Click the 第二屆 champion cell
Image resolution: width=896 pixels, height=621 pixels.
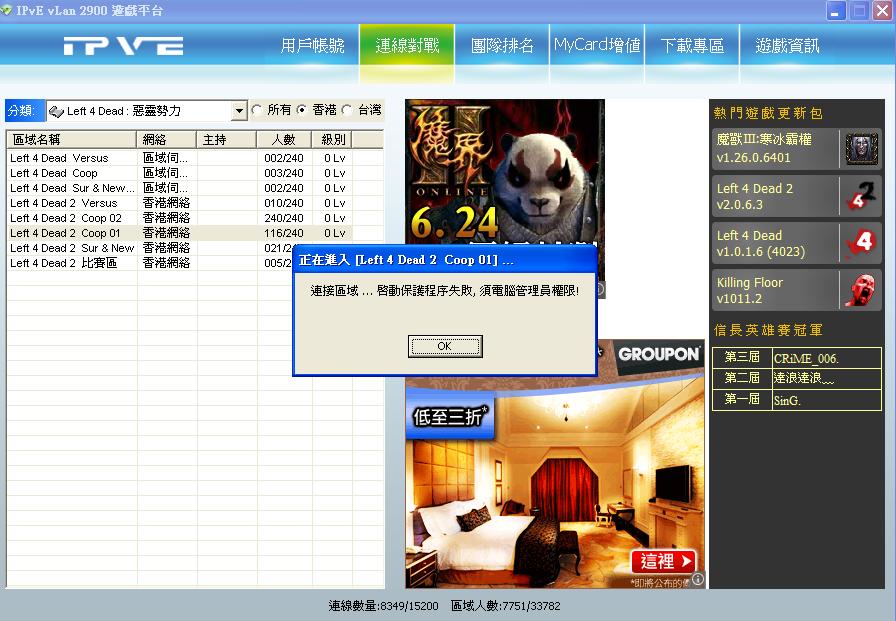pos(742,378)
